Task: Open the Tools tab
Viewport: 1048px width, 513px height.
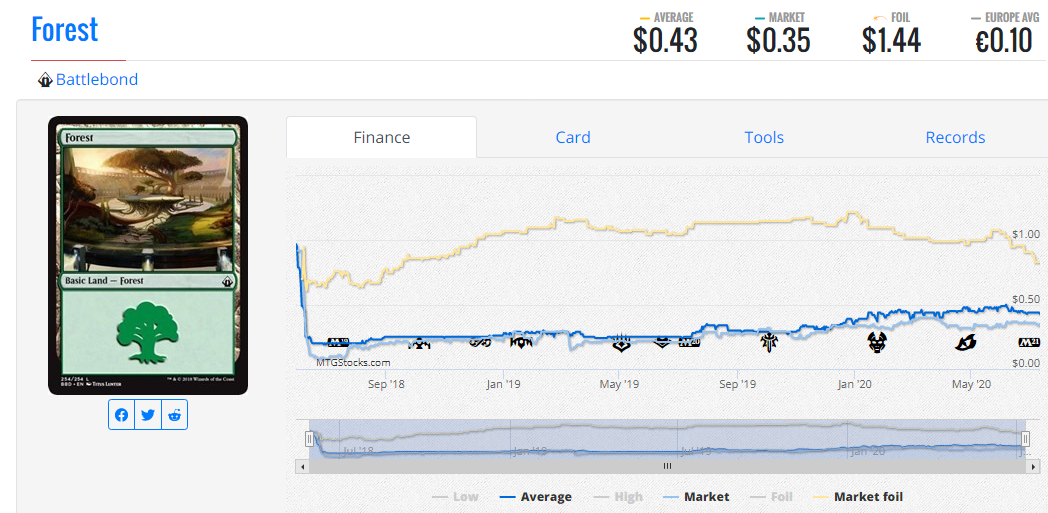Action: point(764,138)
